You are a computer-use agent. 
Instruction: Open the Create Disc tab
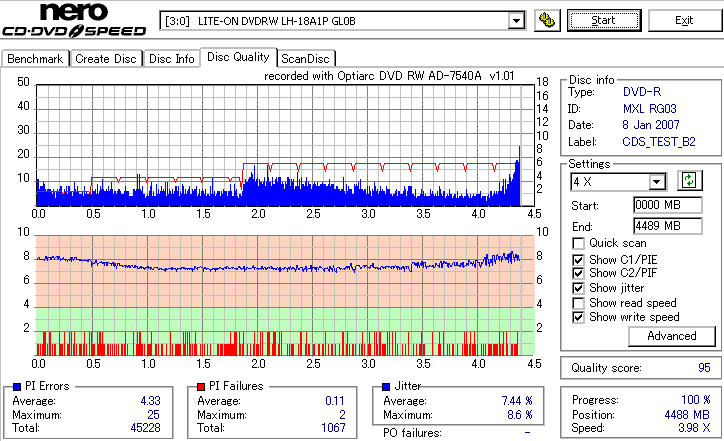point(106,59)
